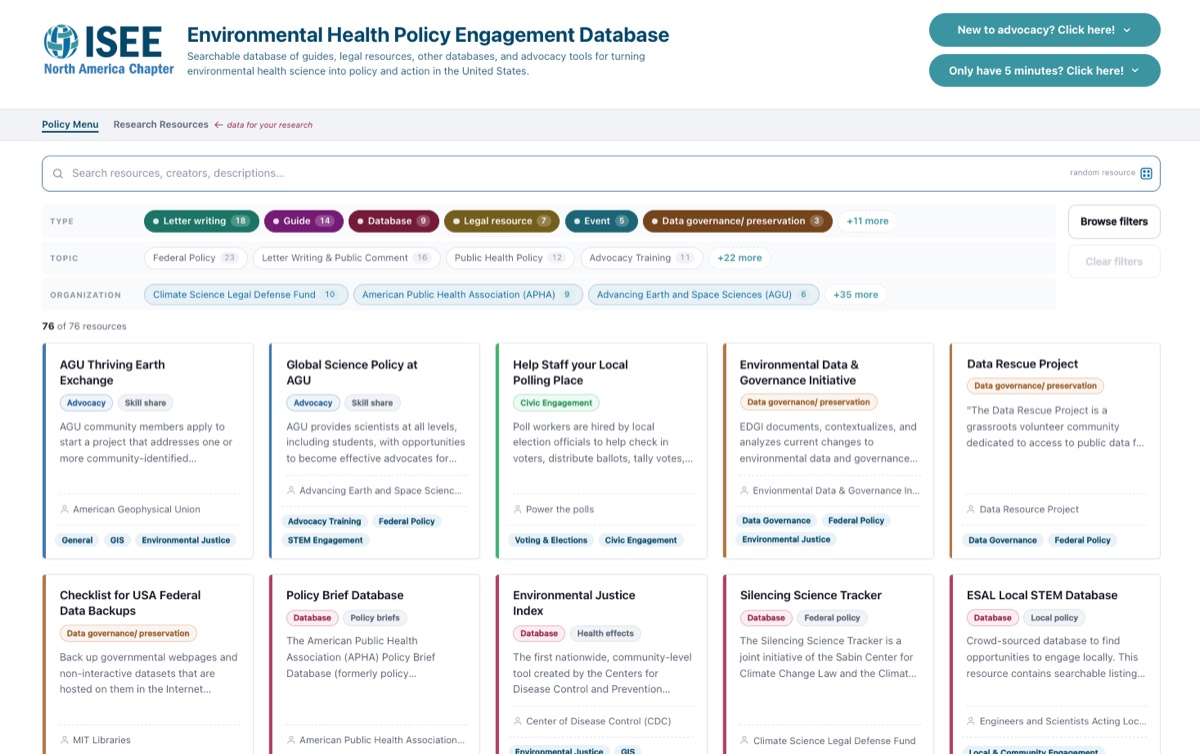Click the person icon beside Data Resource Project

(x=971, y=509)
